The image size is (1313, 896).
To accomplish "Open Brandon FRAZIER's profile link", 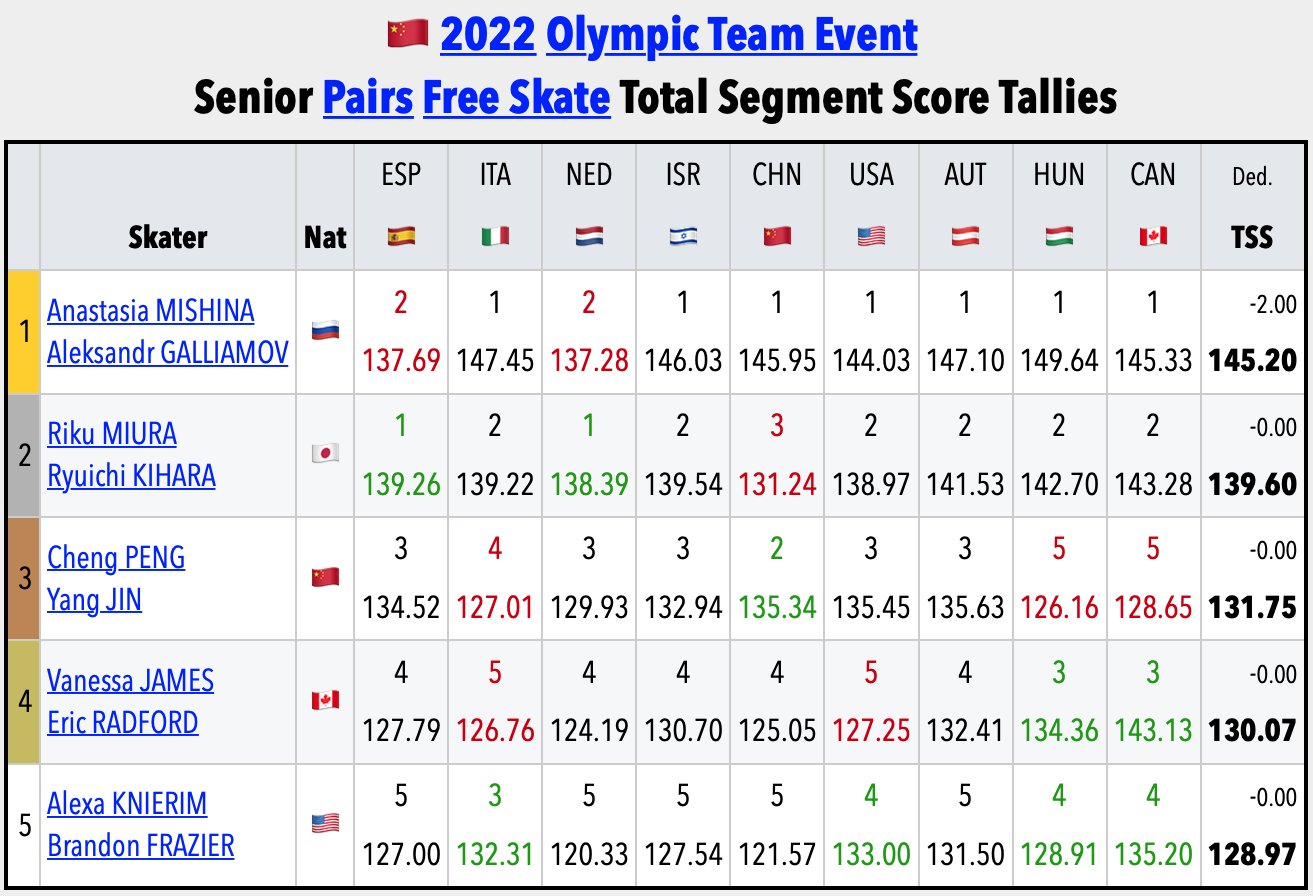I will (140, 846).
